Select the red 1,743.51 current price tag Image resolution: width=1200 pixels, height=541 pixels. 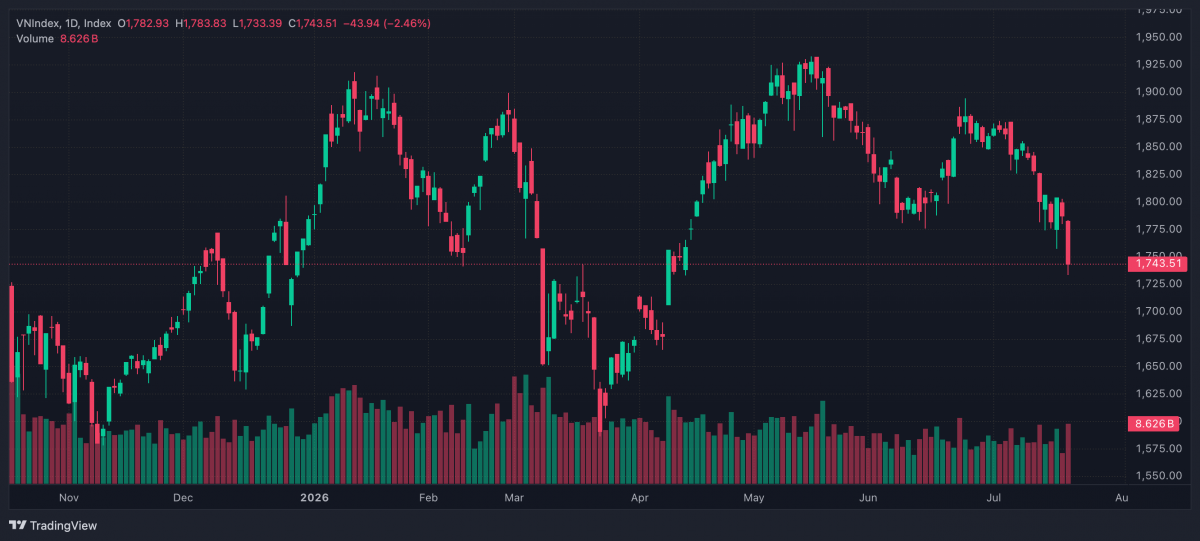click(x=1158, y=264)
